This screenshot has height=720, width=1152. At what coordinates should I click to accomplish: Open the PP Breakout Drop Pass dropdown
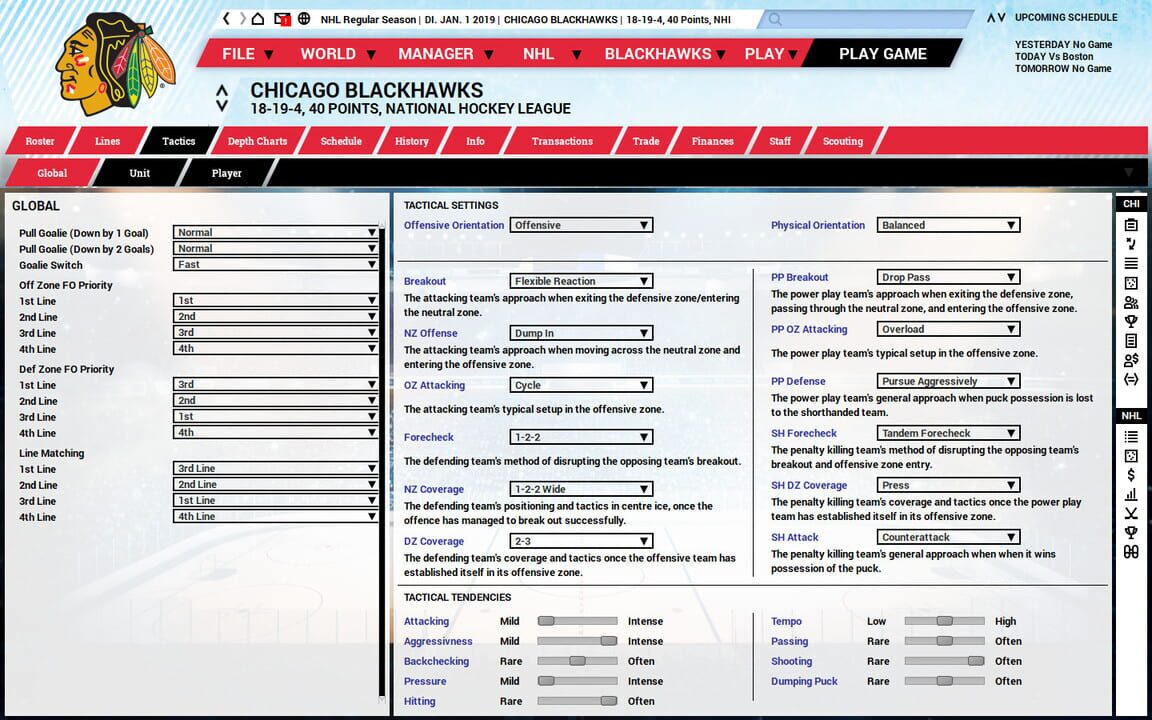[x=948, y=277]
